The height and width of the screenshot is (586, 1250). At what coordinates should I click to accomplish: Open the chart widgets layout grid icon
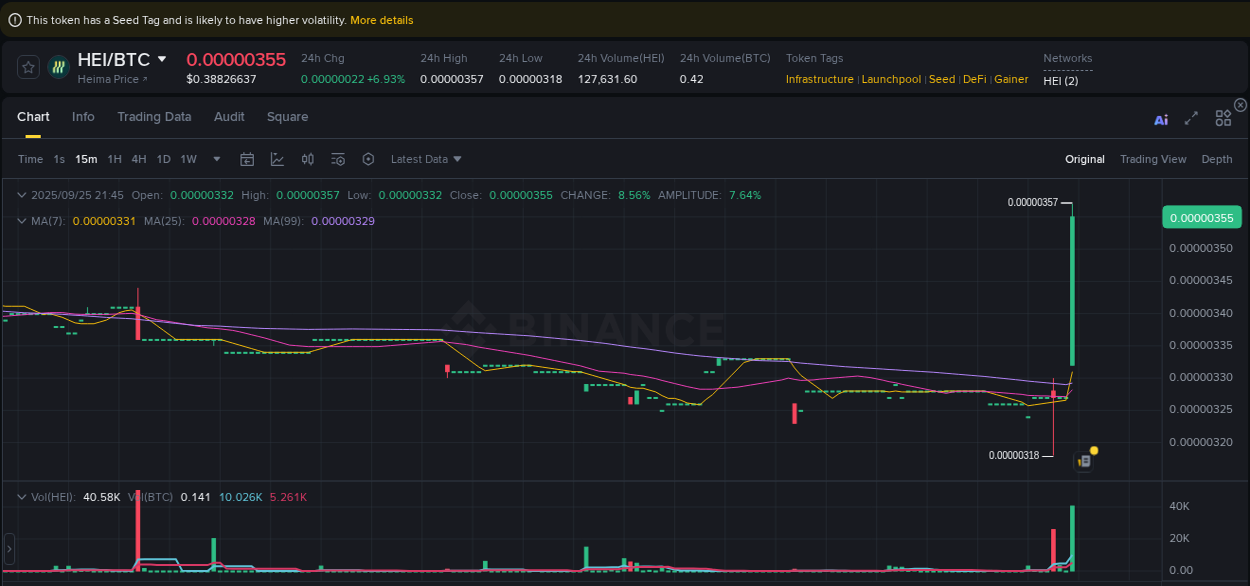(1223, 117)
